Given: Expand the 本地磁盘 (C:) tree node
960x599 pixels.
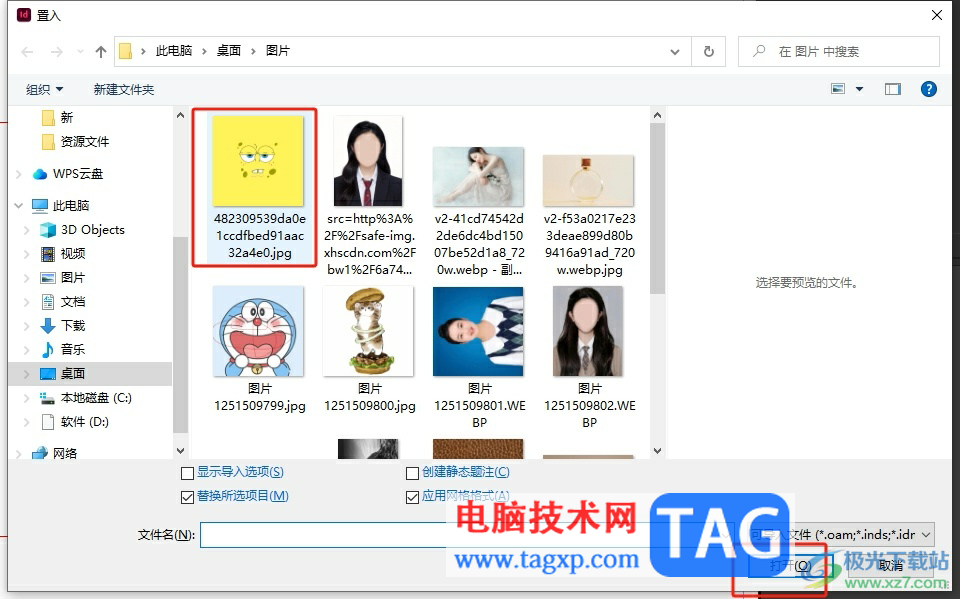Looking at the screenshot, I should (26, 398).
